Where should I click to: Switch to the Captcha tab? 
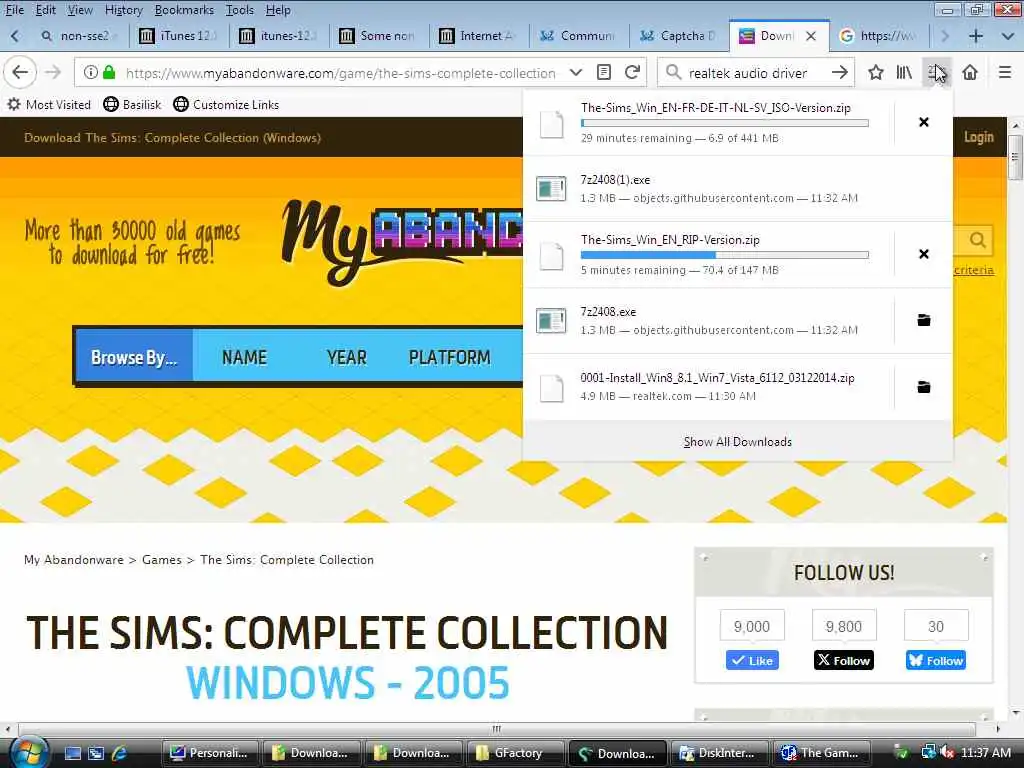coord(679,36)
